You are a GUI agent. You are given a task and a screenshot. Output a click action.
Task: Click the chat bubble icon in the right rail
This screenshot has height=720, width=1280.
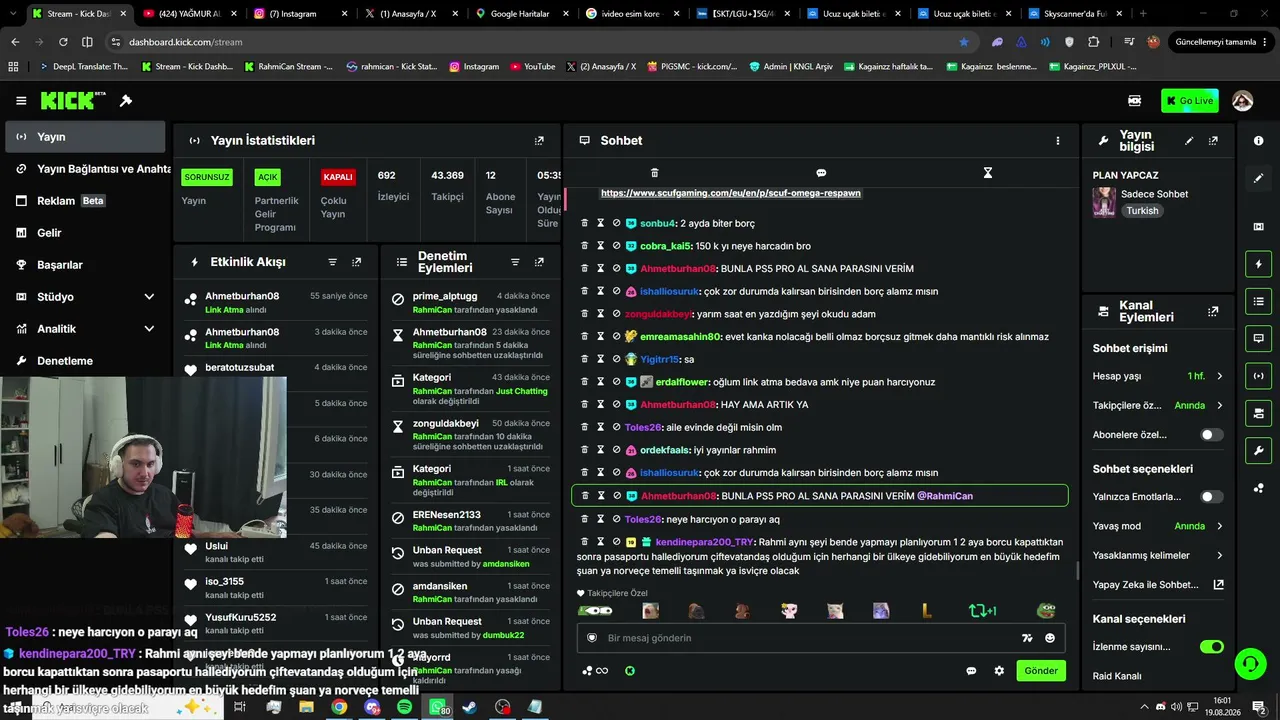pos(1258,338)
